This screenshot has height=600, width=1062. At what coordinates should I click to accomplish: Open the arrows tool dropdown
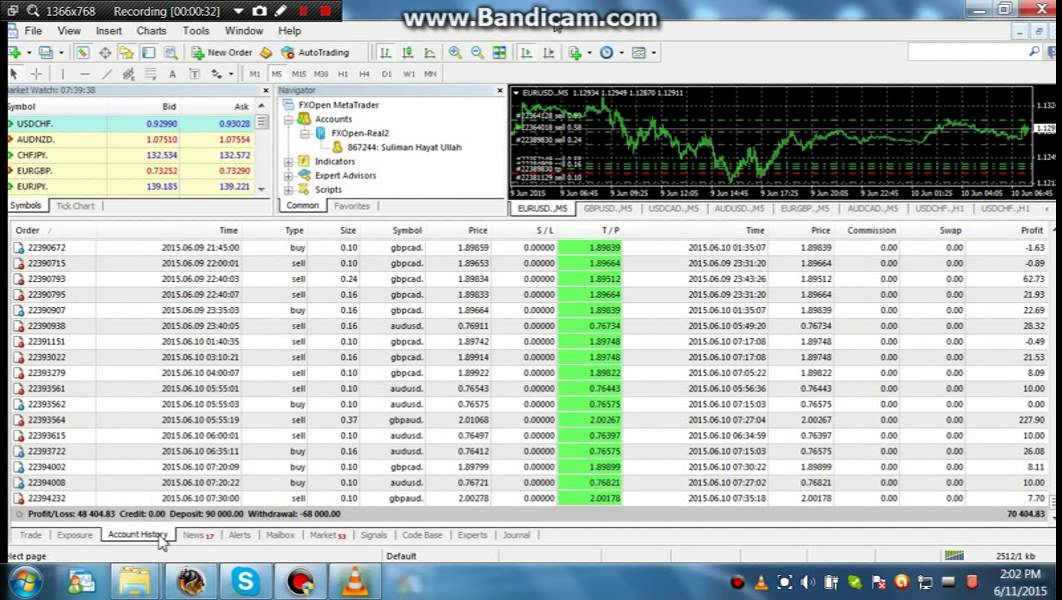point(231,73)
